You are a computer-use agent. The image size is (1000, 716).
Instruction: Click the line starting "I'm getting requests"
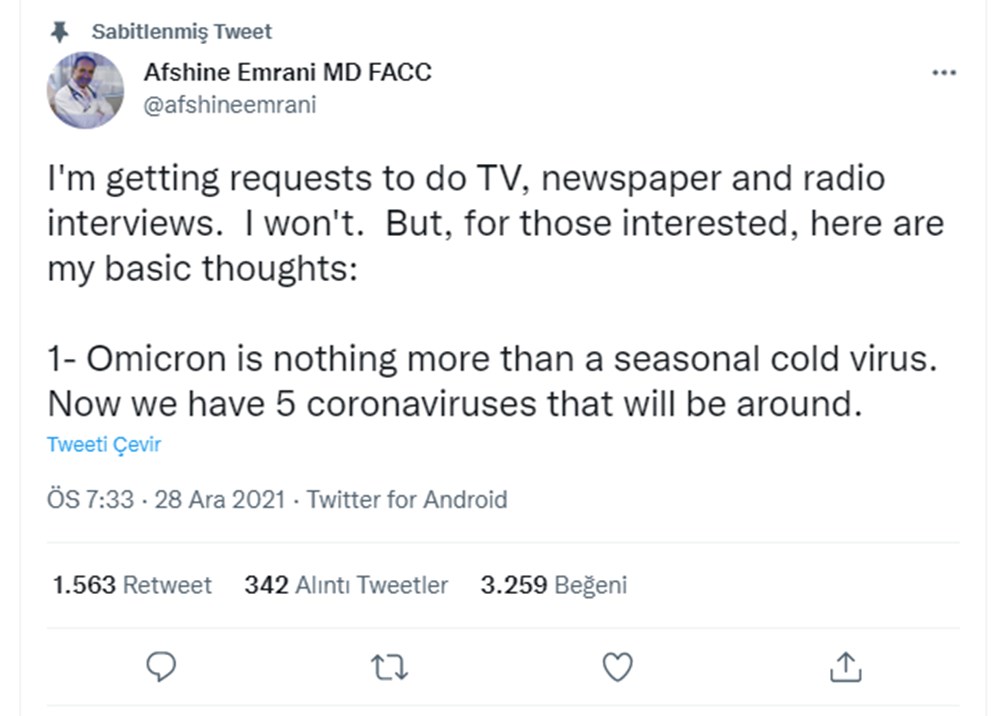466,179
